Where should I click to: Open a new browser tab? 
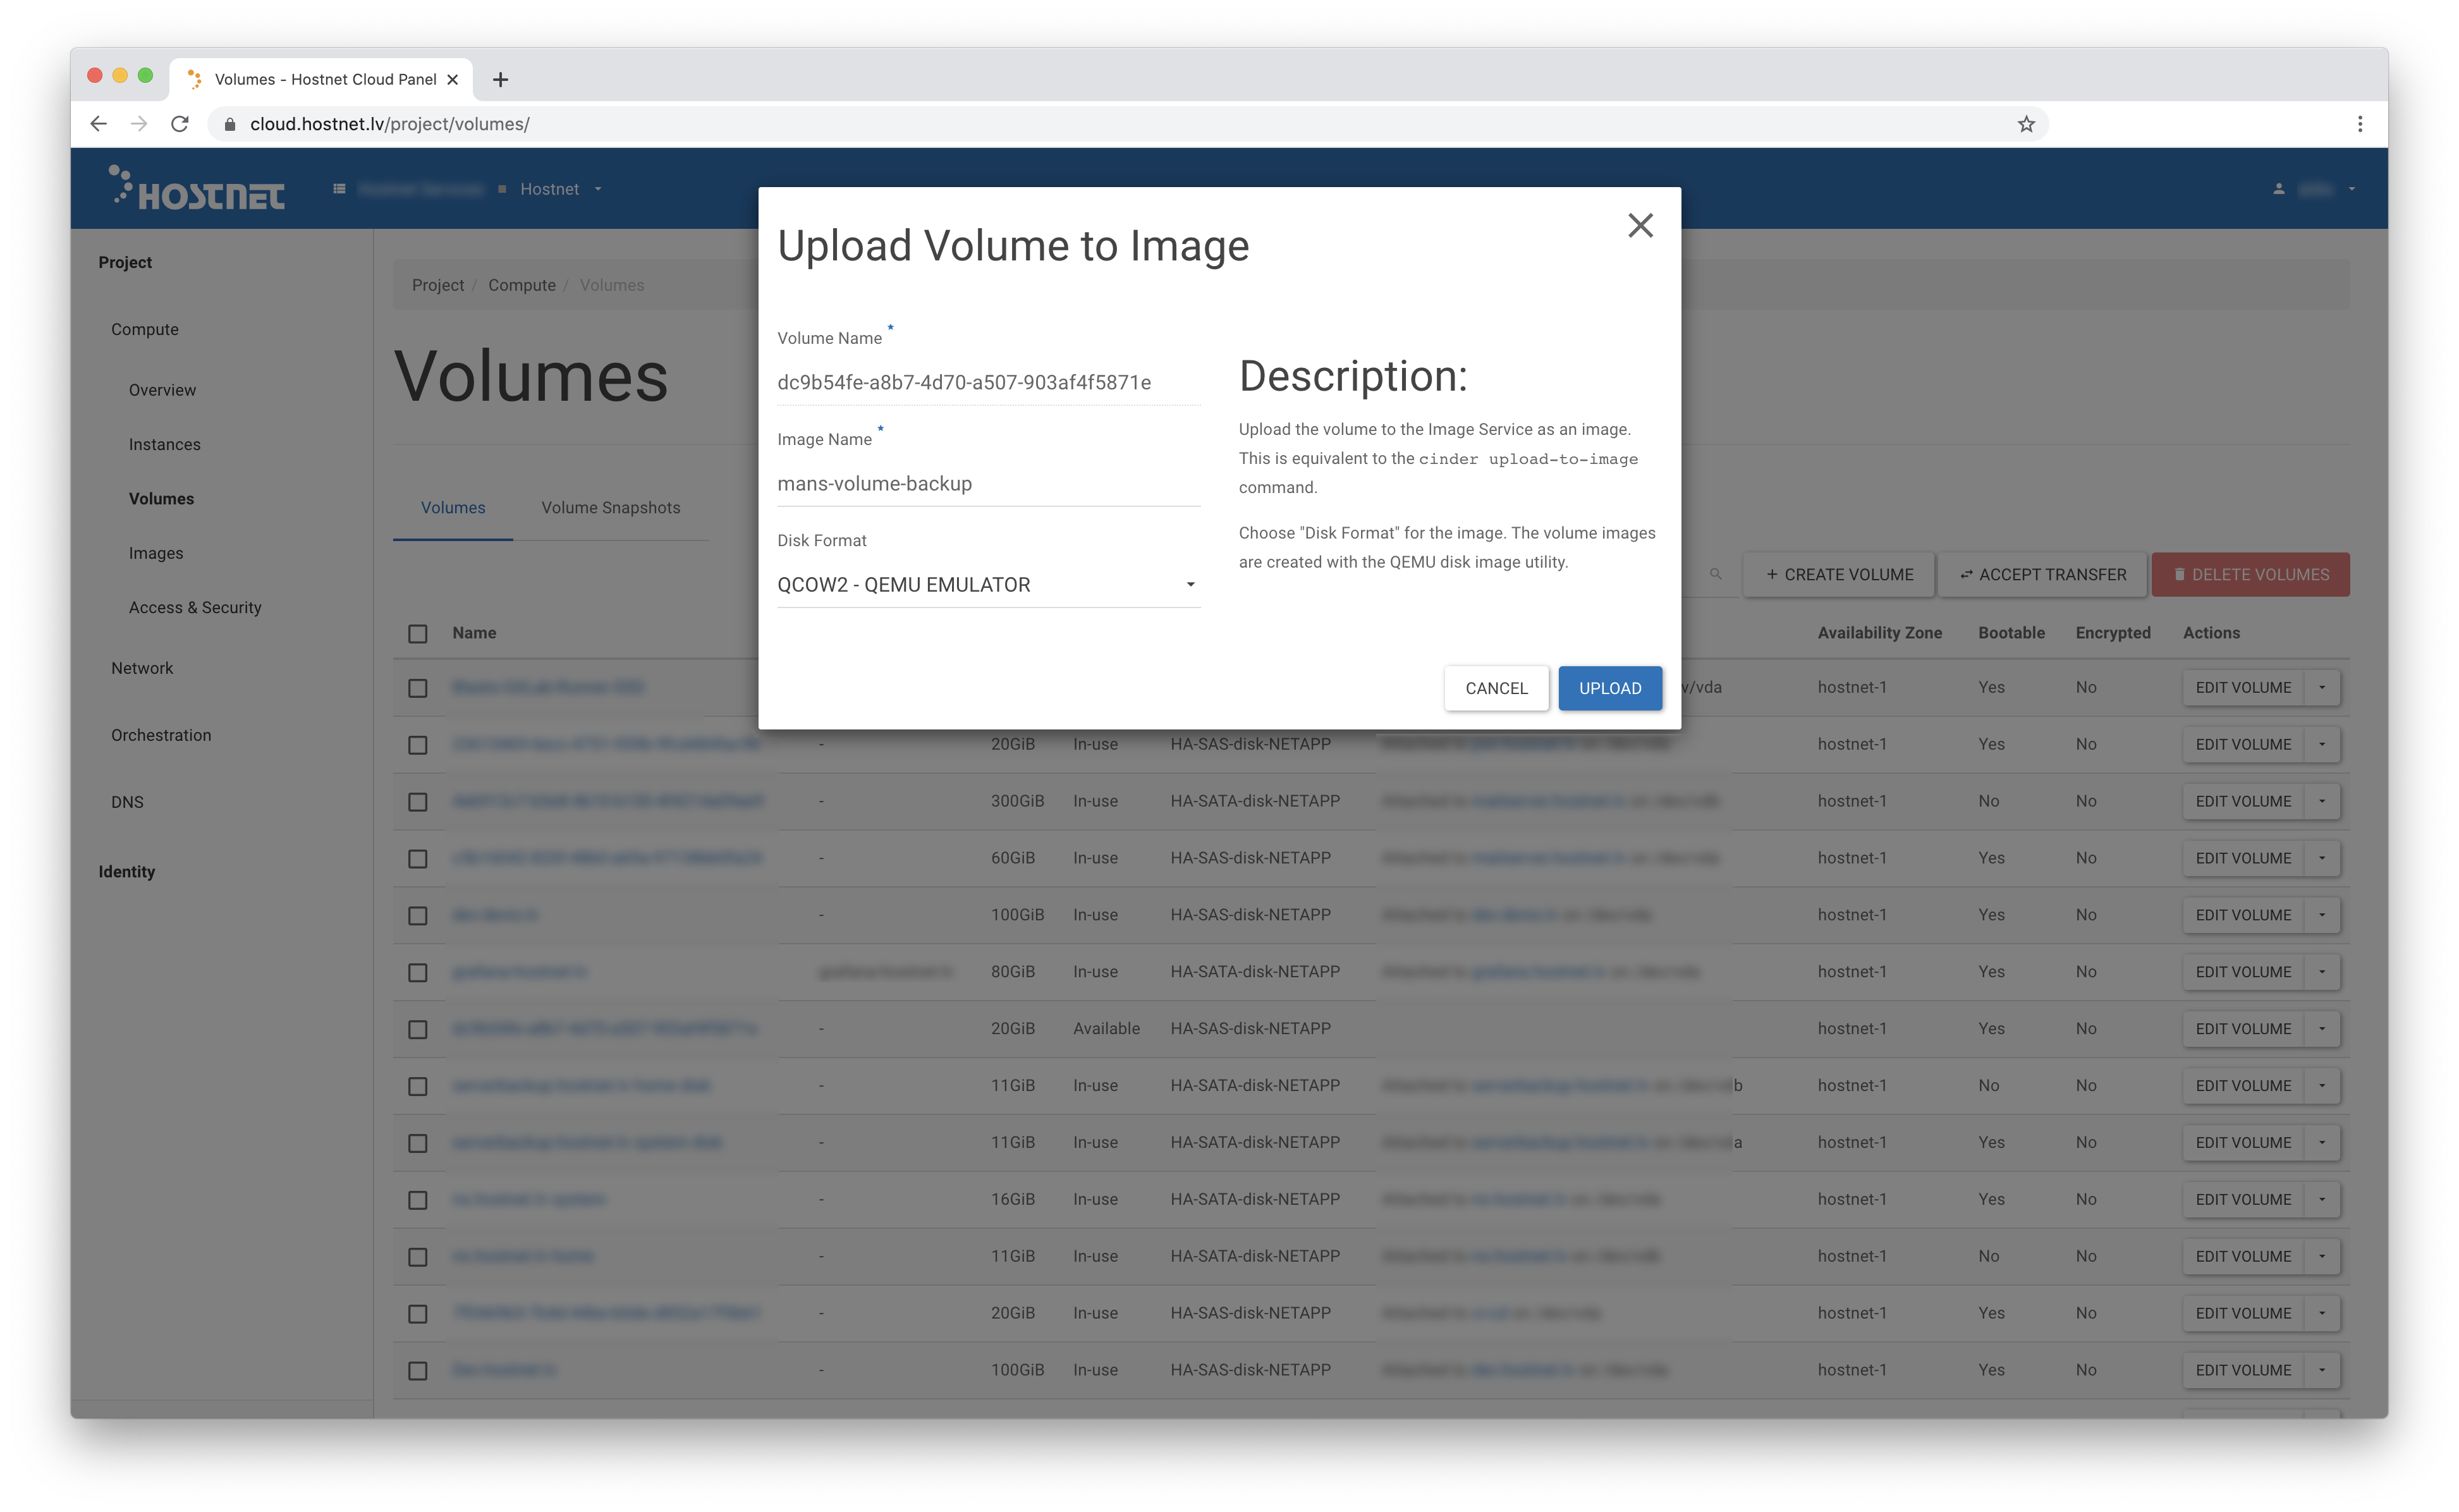(501, 80)
